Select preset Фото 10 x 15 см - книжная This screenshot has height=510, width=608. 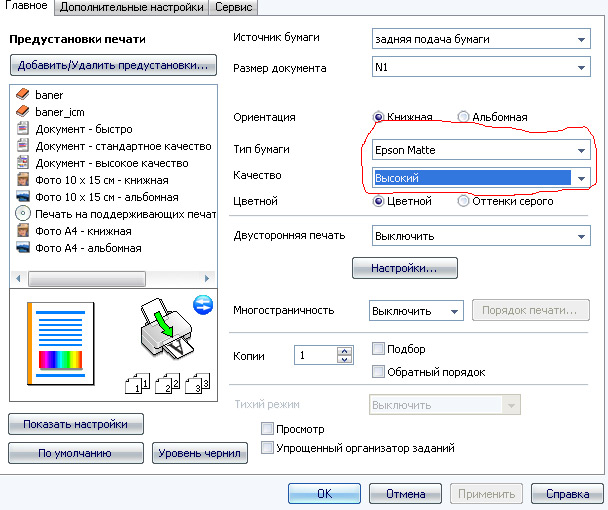102,180
